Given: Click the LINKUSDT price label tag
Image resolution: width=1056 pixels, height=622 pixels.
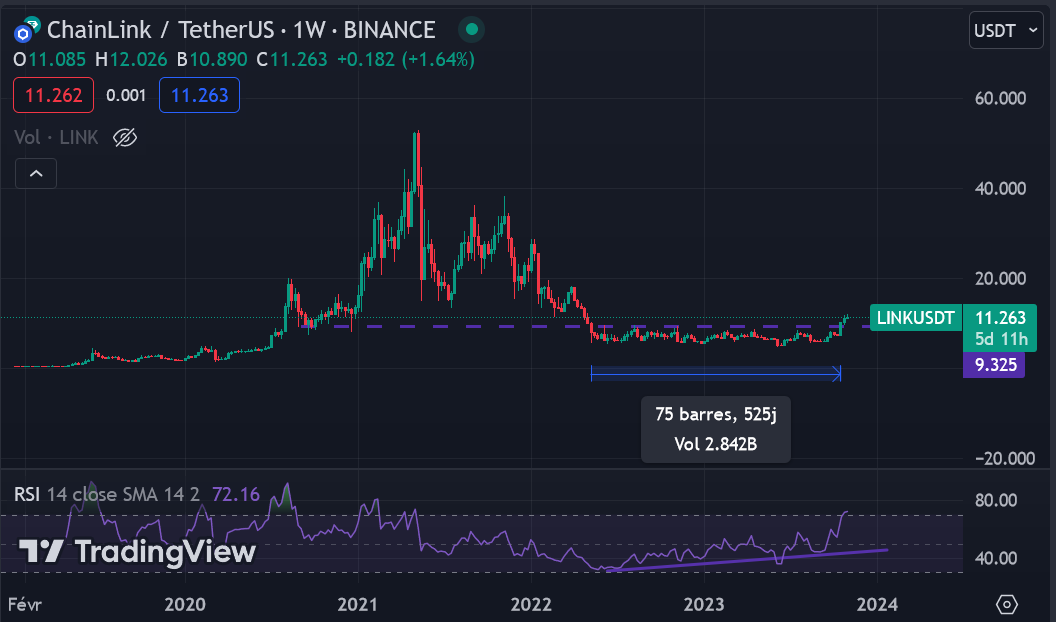Looking at the screenshot, I should [915, 318].
